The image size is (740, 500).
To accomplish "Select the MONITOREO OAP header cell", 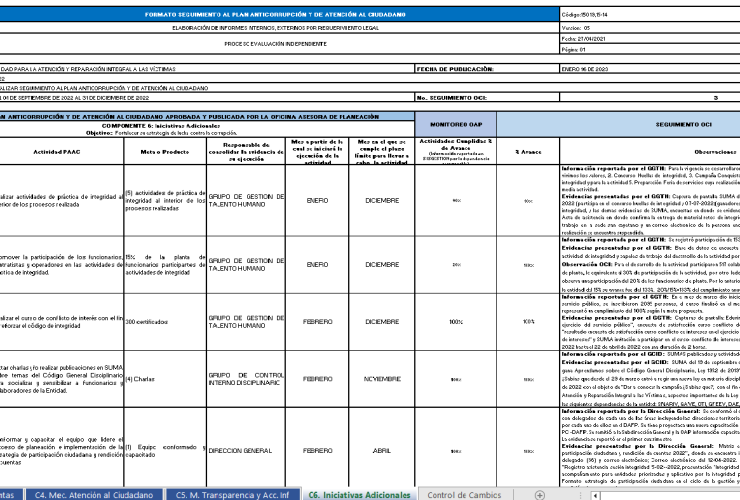I will coord(456,125).
